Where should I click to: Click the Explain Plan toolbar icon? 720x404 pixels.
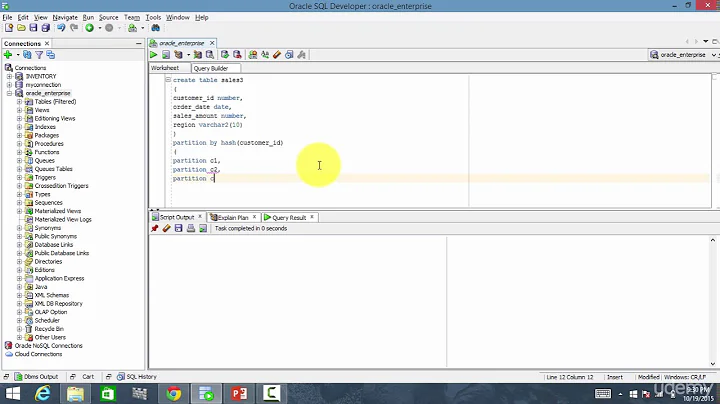pos(179,55)
